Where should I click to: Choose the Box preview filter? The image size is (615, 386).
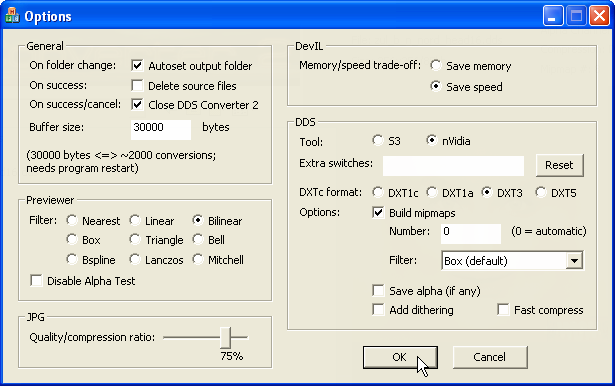[72, 239]
